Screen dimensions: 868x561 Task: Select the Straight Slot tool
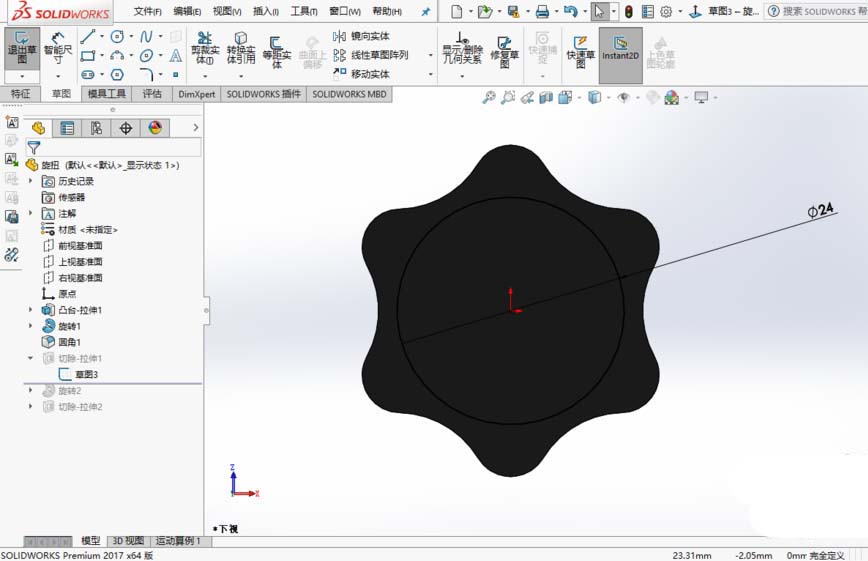87,74
